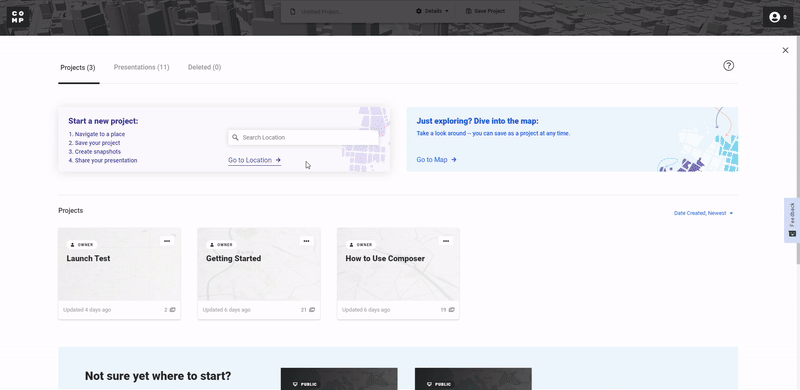Open the Date Created, Newest sort dropdown
Image resolution: width=800 pixels, height=390 pixels.
pyautogui.click(x=704, y=213)
